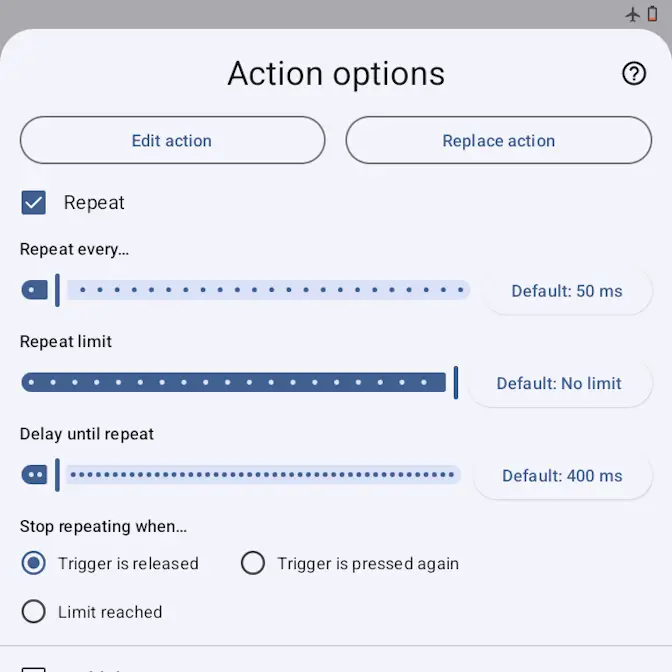The height and width of the screenshot is (672, 672).
Task: Reset delay to Default: 400 ms
Action: (562, 476)
